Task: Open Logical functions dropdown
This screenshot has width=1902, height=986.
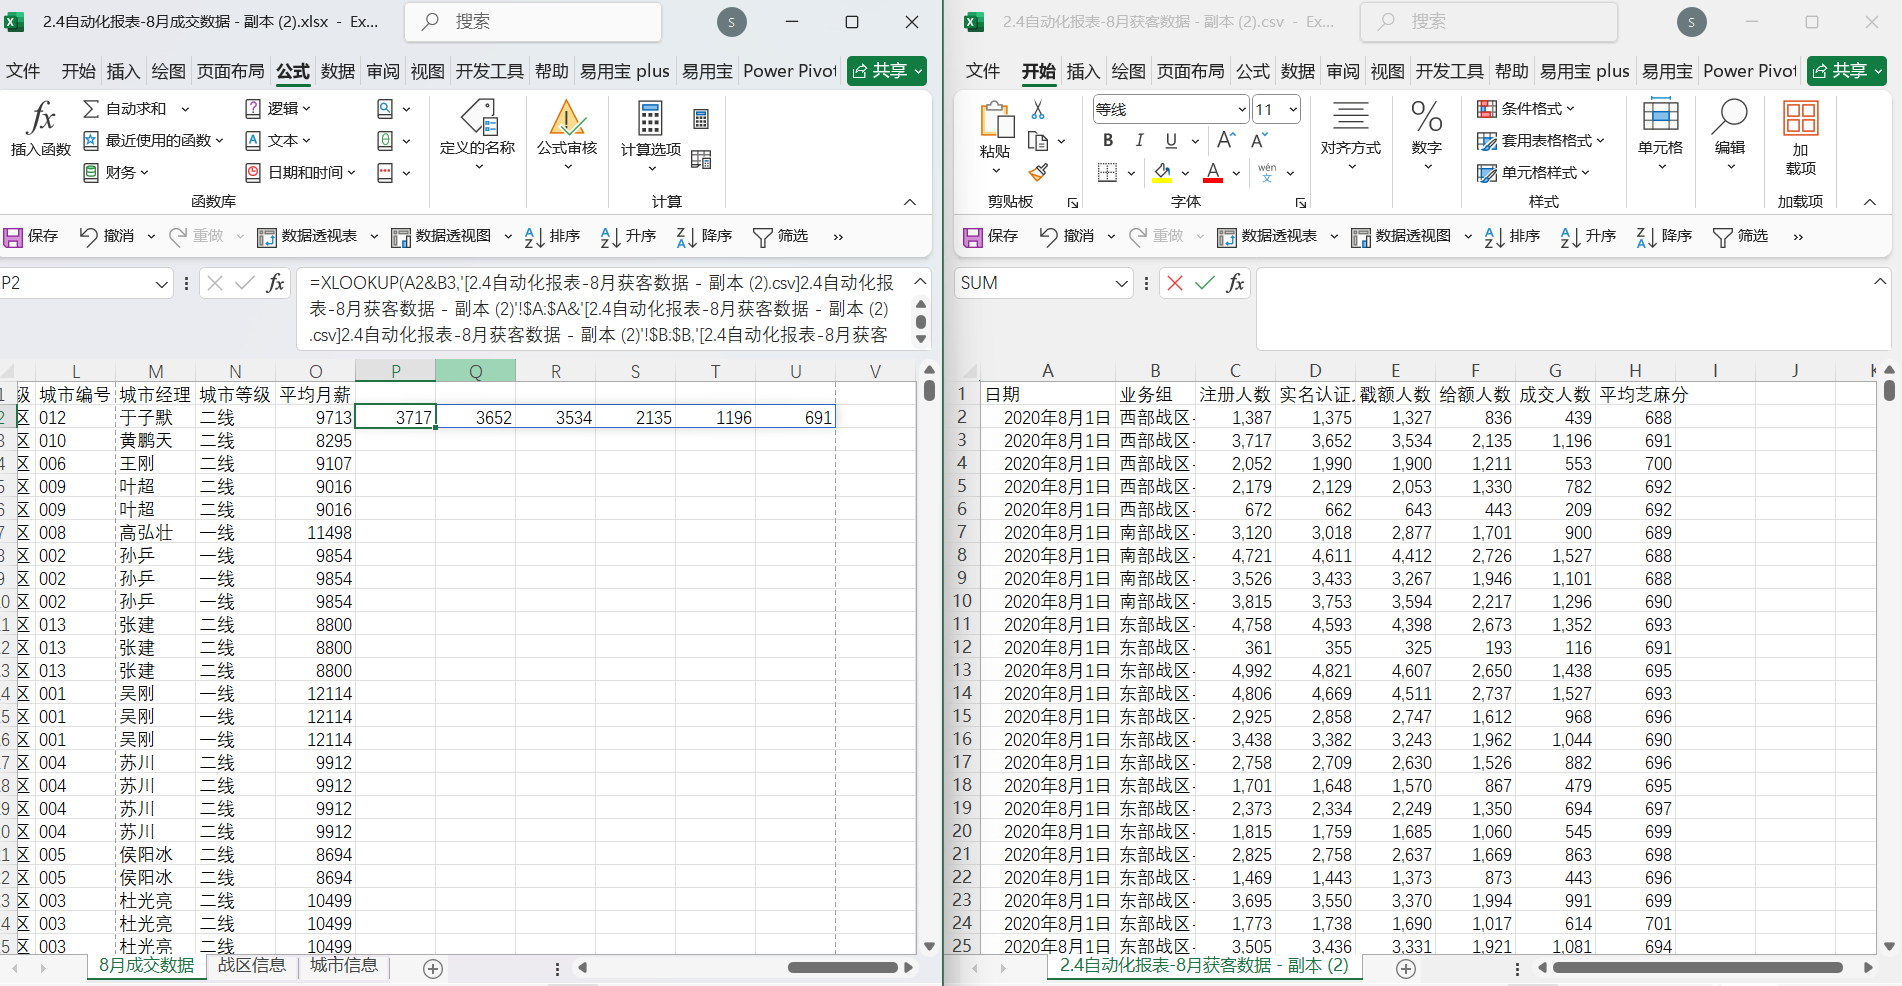Action: pyautogui.click(x=278, y=108)
